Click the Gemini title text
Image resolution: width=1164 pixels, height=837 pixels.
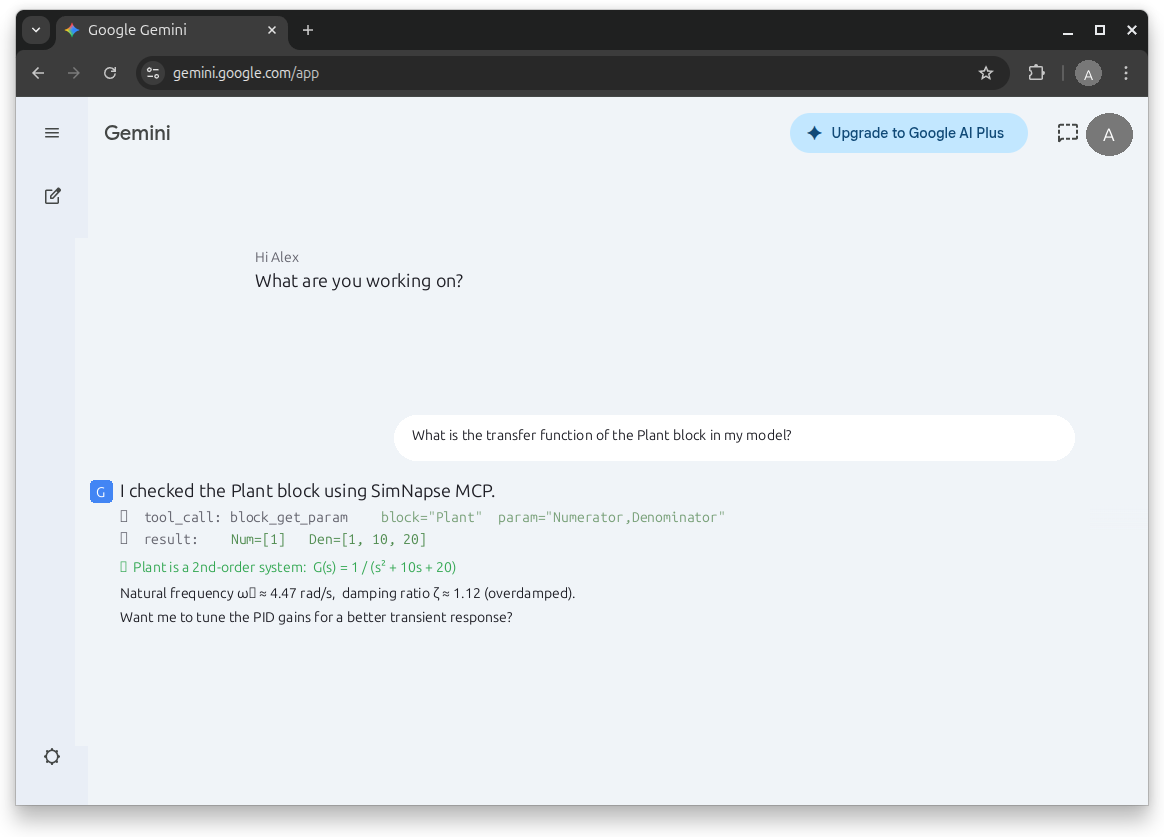tap(137, 133)
